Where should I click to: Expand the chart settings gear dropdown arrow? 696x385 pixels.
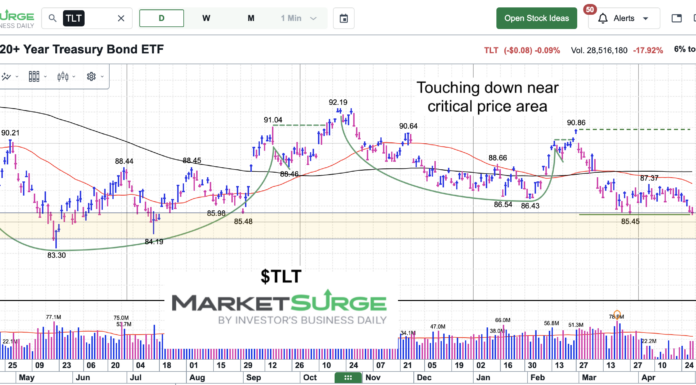coord(103,77)
